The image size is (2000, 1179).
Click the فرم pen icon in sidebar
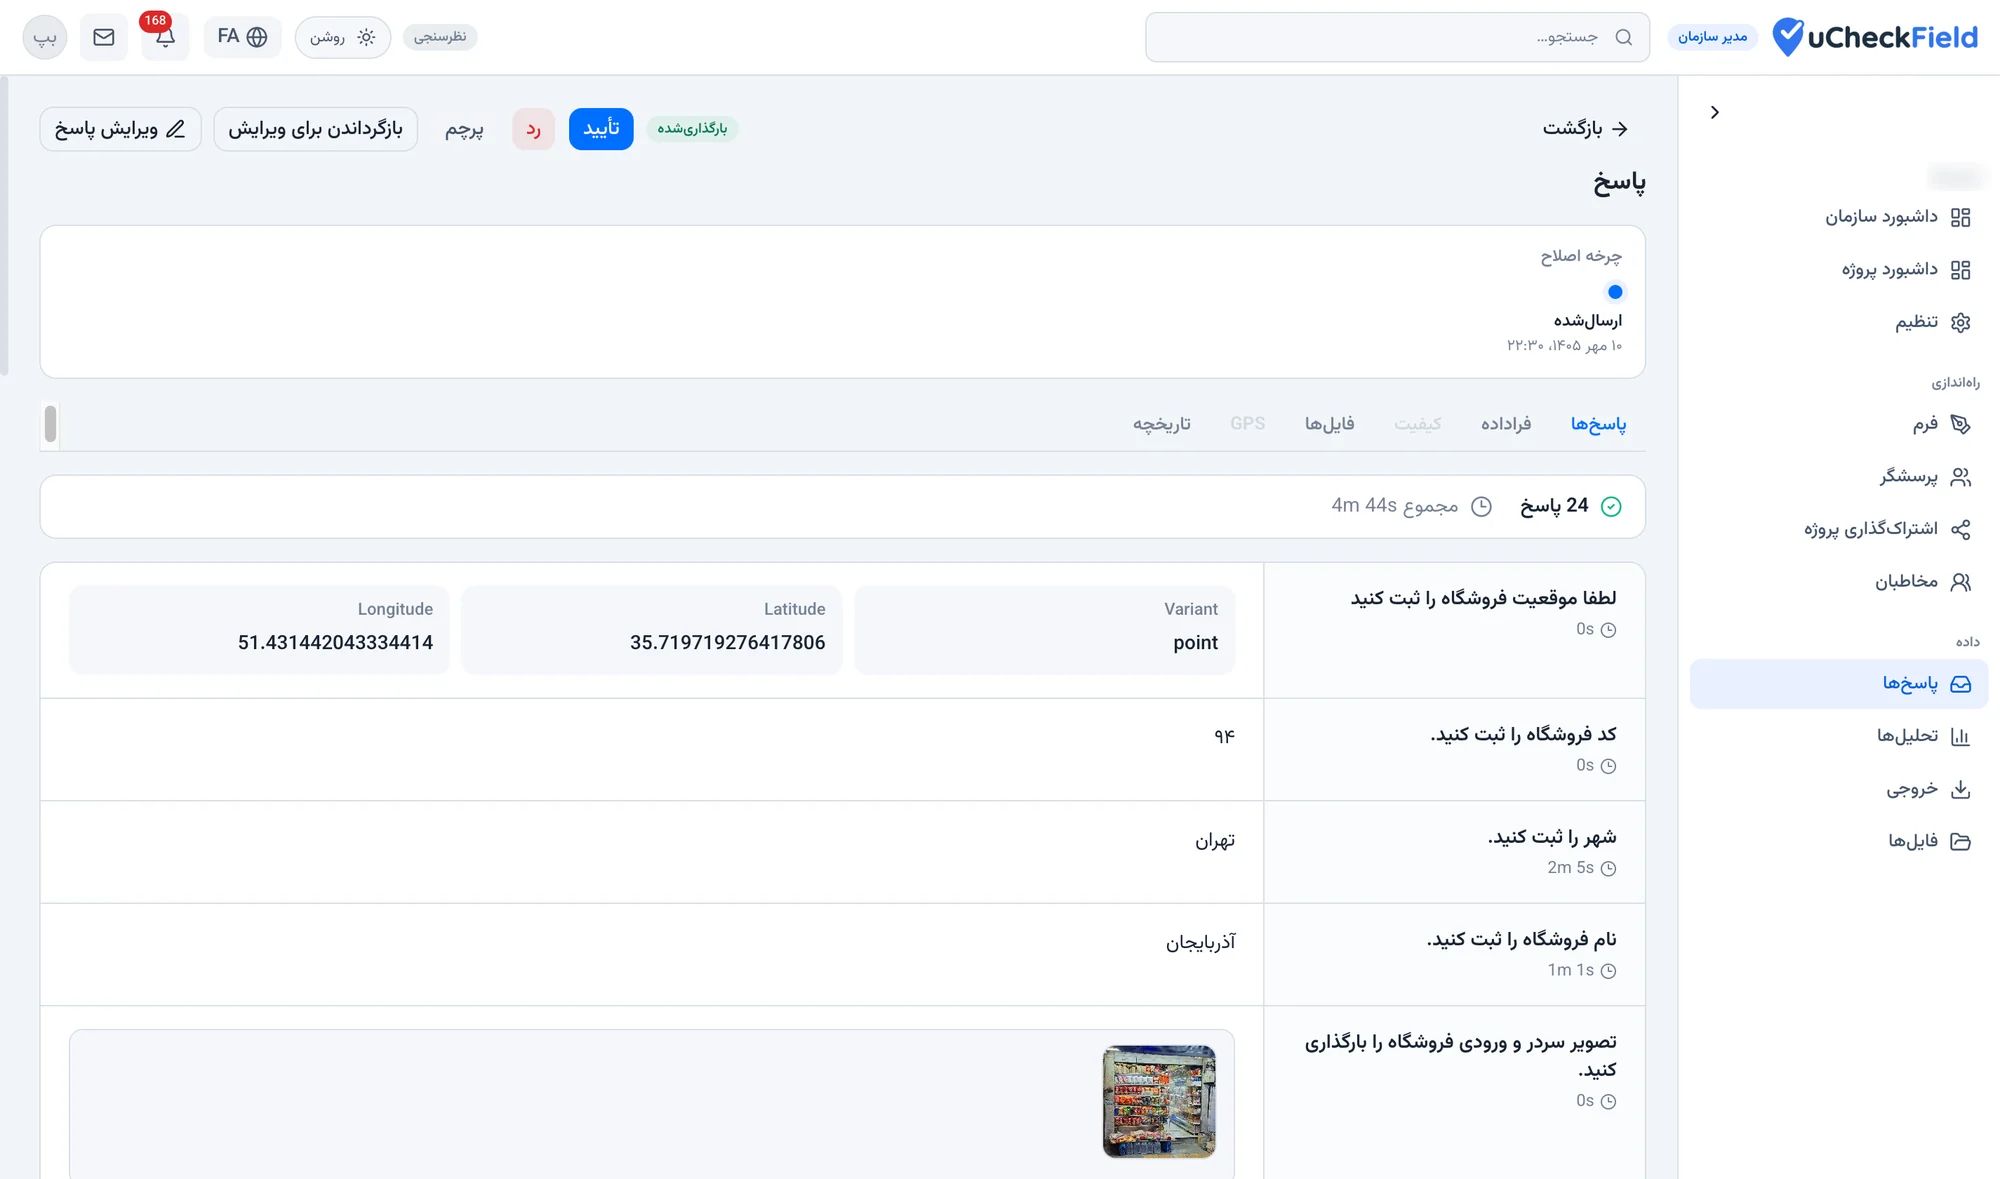pyautogui.click(x=1960, y=425)
